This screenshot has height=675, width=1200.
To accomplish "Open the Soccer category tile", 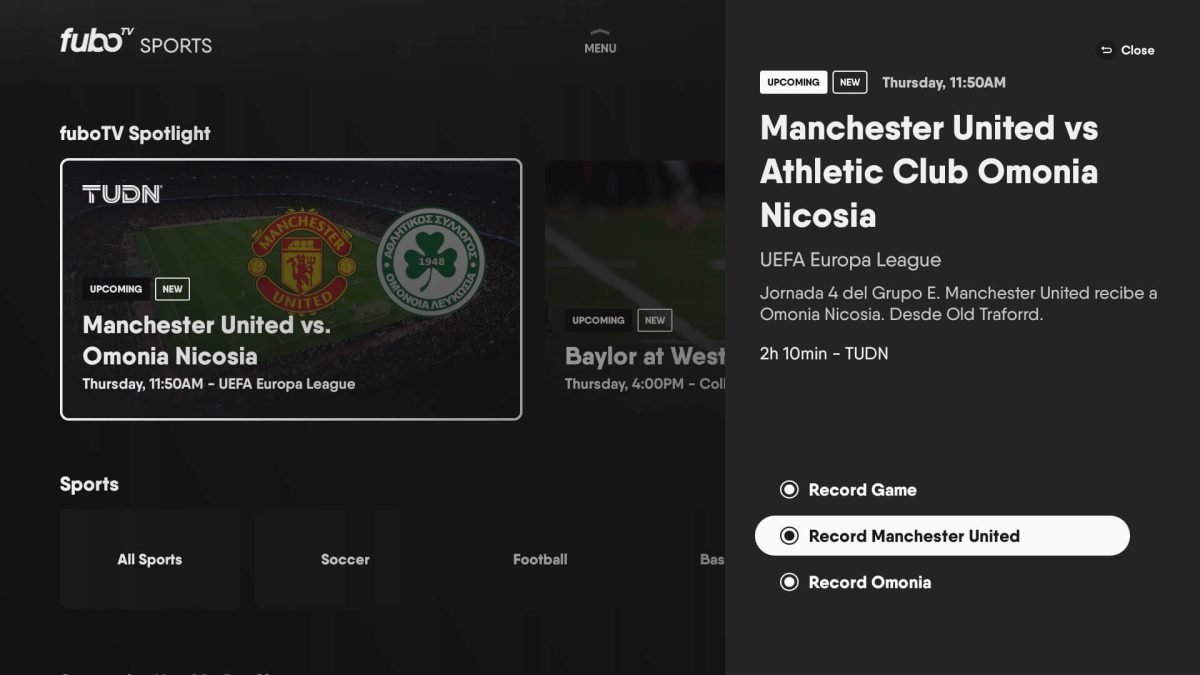I will 345,559.
